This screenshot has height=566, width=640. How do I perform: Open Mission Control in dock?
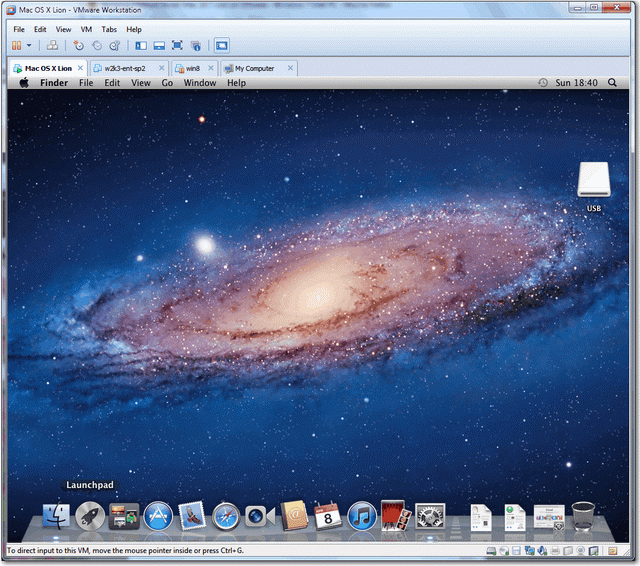[124, 516]
